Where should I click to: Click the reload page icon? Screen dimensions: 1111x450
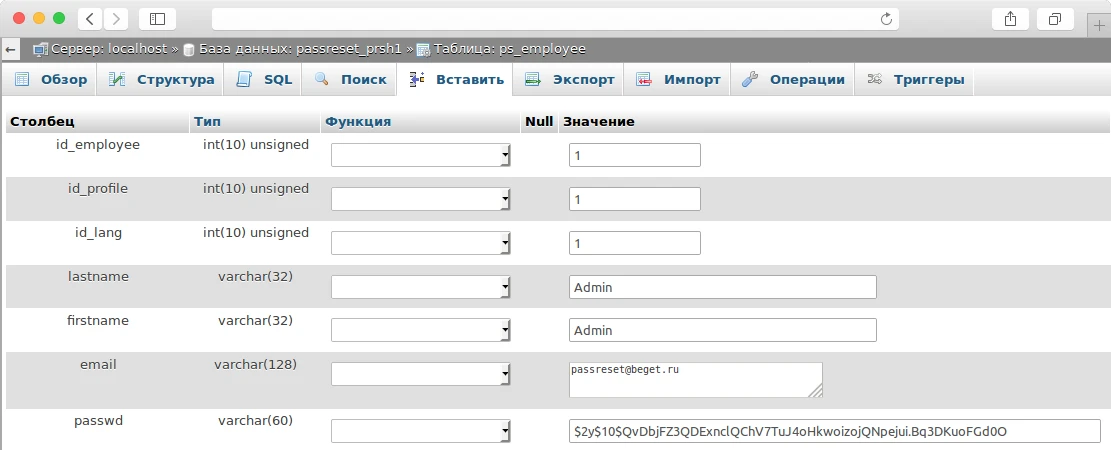pos(885,18)
